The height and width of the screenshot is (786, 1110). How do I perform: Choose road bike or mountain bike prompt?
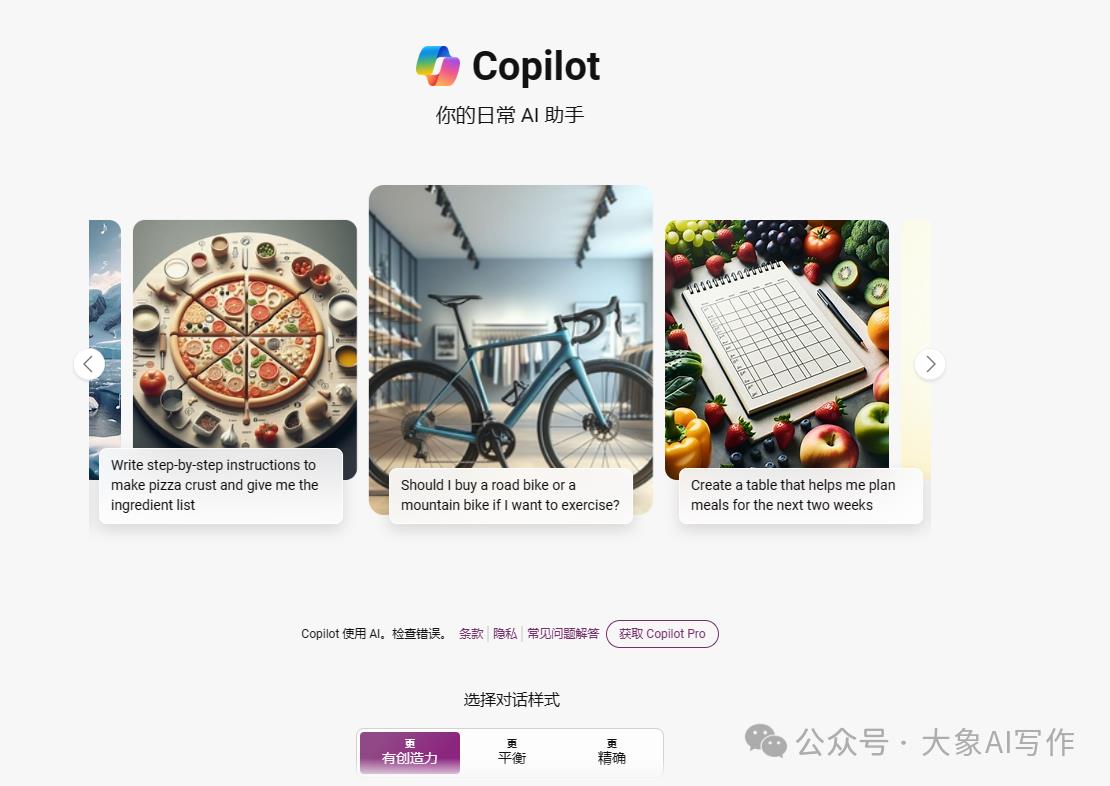tap(510, 495)
